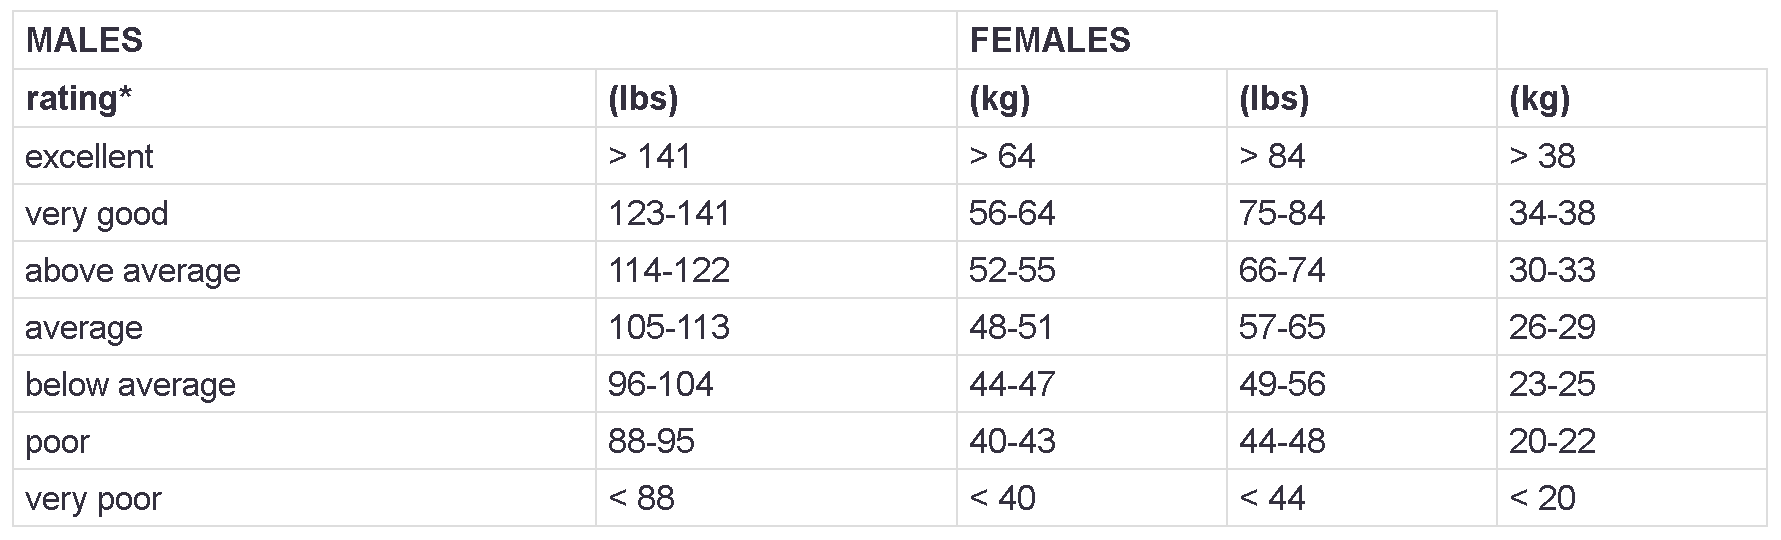
Task: Select the < 20 cell
Action: click(1632, 498)
